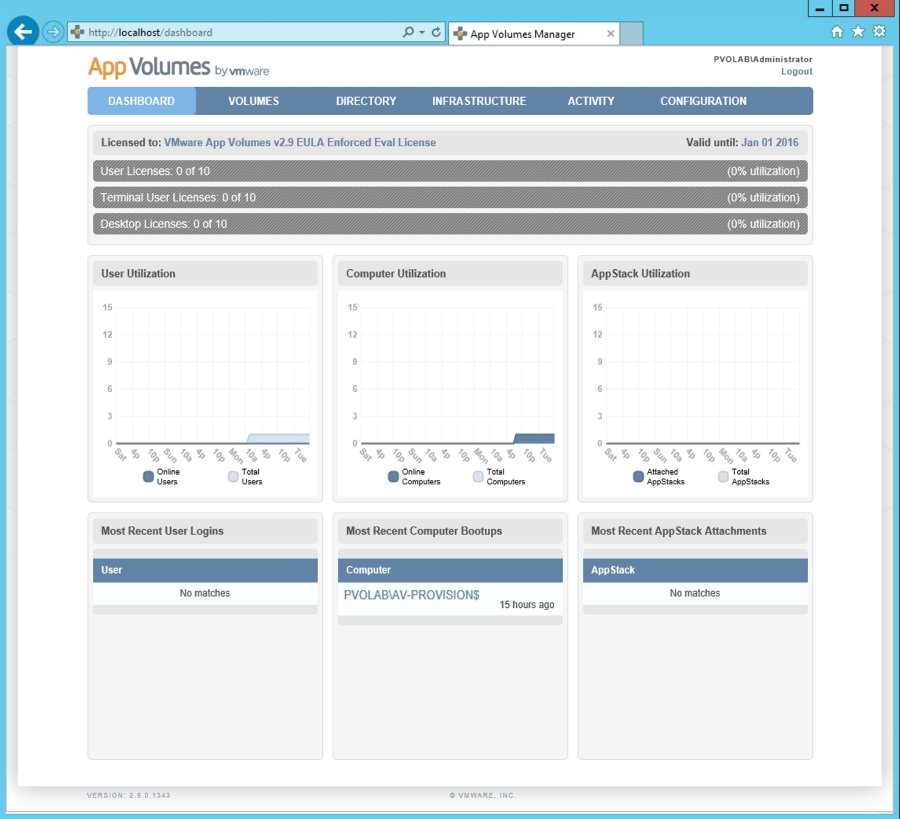View the Activity tab
Viewport: 900px width, 819px height.
[x=591, y=101]
